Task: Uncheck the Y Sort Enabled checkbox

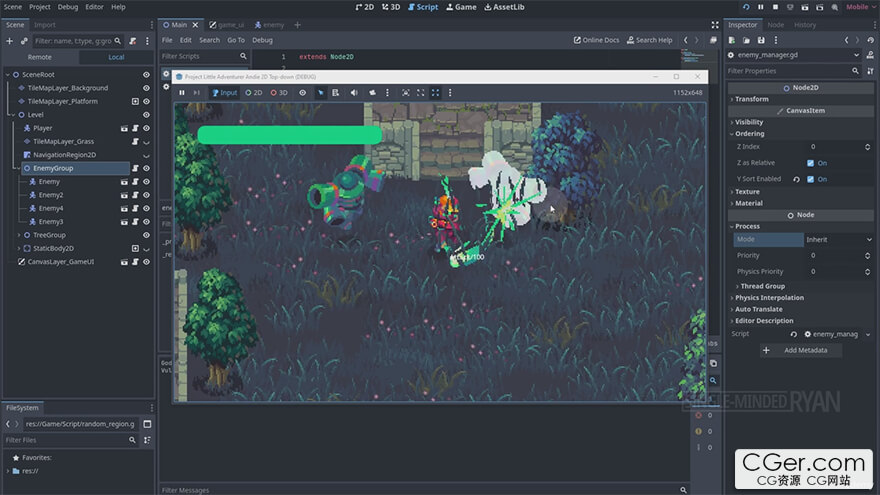Action: [x=810, y=179]
